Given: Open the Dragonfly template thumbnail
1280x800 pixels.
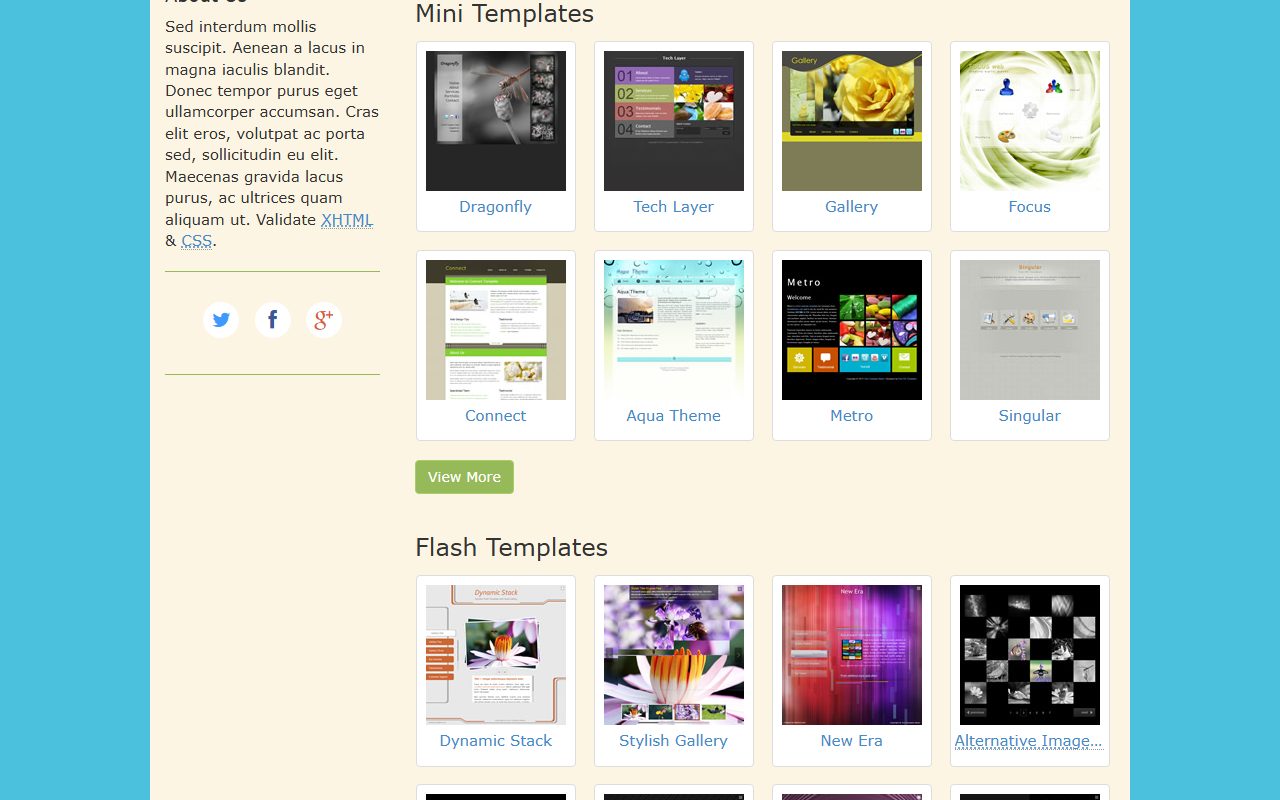Looking at the screenshot, I should coord(496,121).
